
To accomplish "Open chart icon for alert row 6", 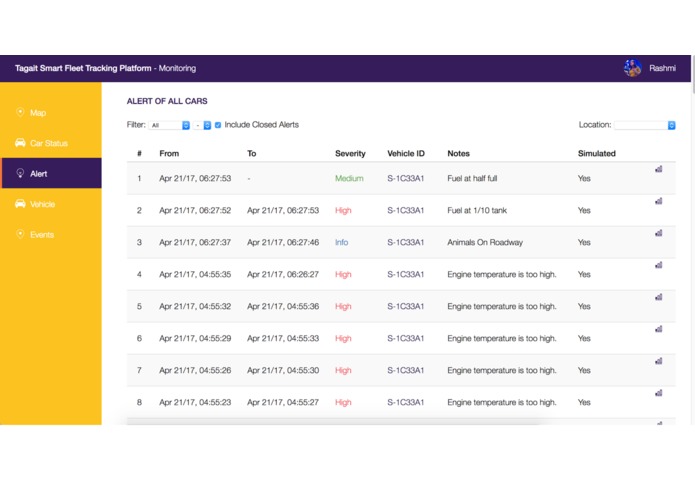I will click(659, 329).
